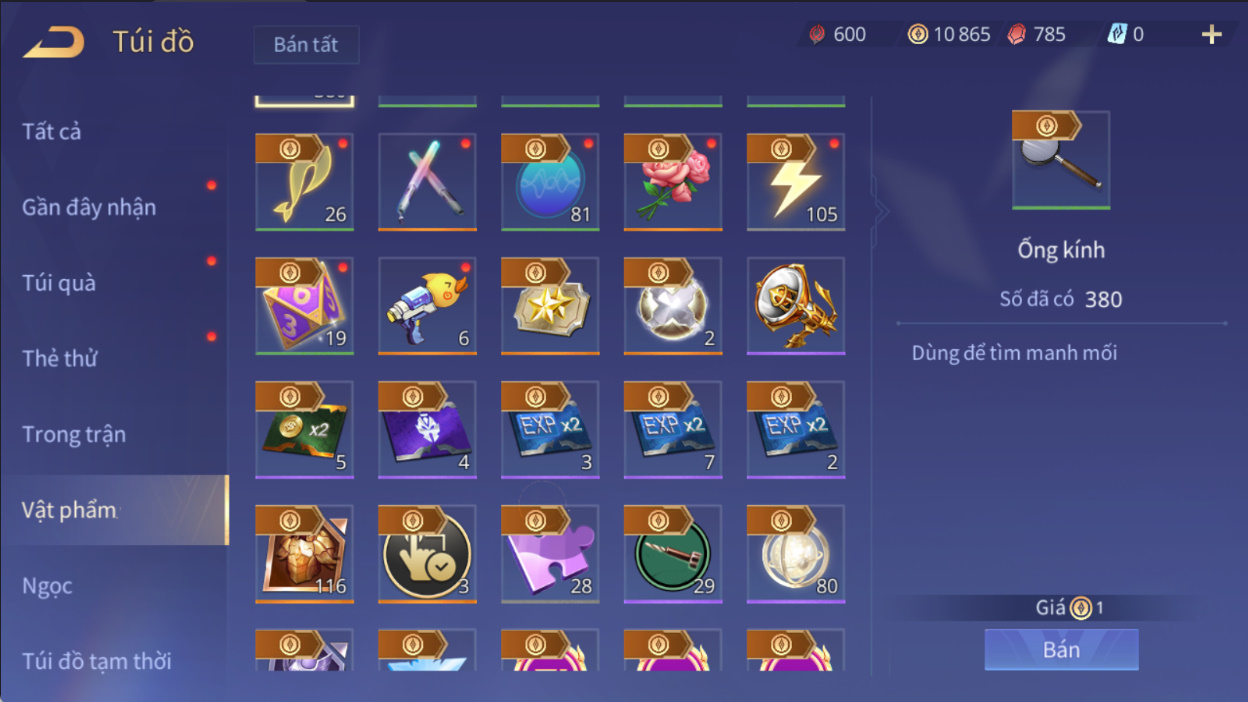Viewport: 1248px width, 702px height.
Task: Select the golden trumpet shield item
Action: (x=795, y=306)
